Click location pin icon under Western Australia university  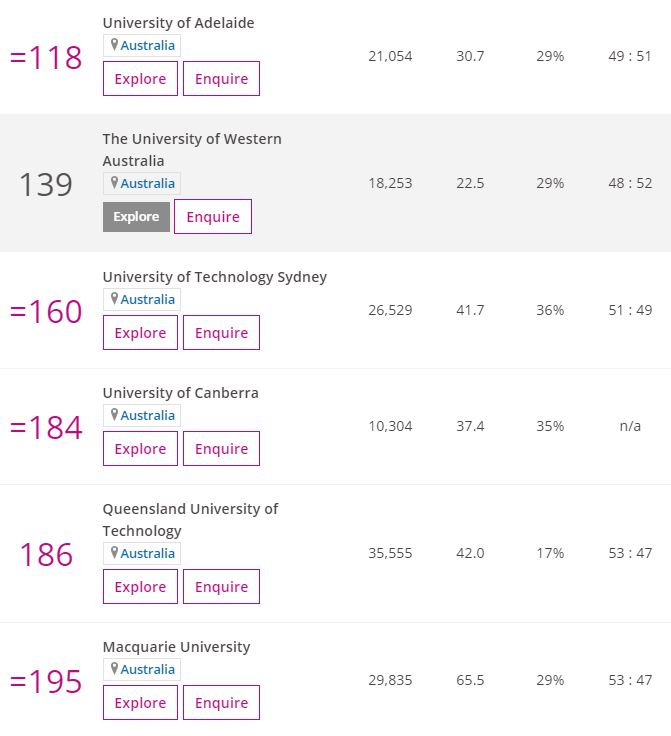(114, 183)
